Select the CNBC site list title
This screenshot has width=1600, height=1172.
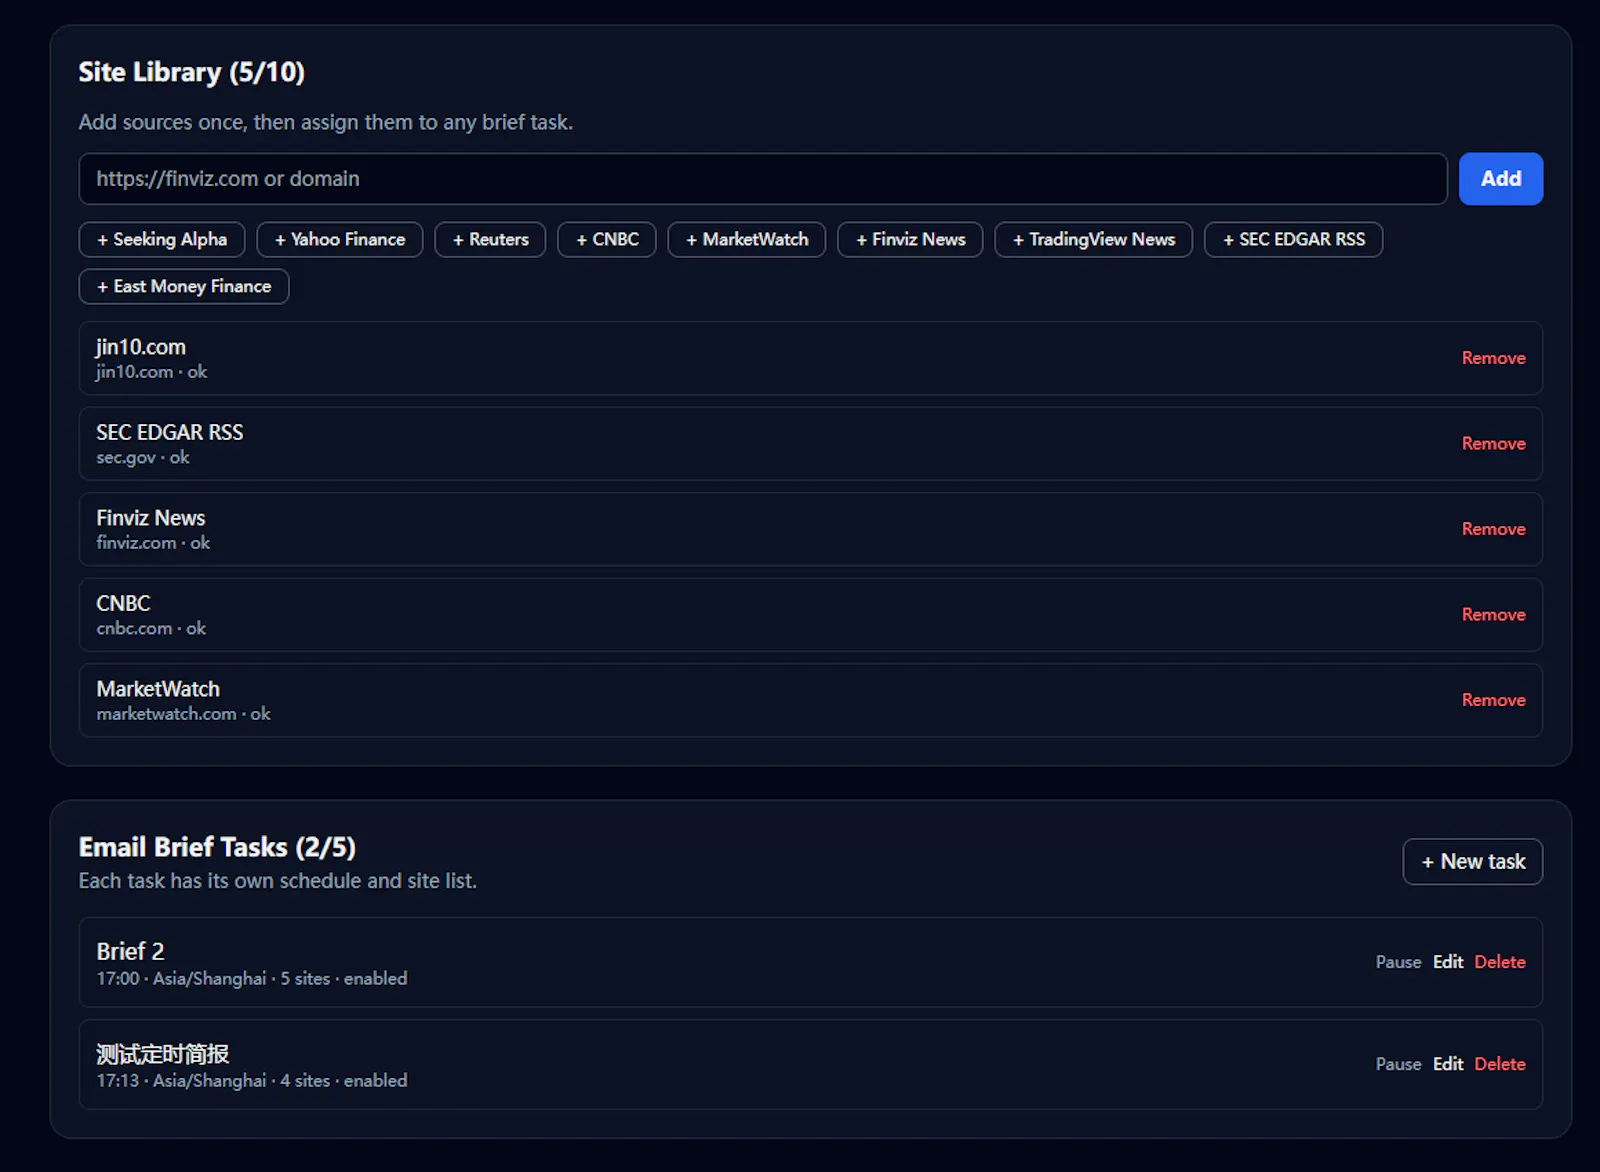point(123,603)
